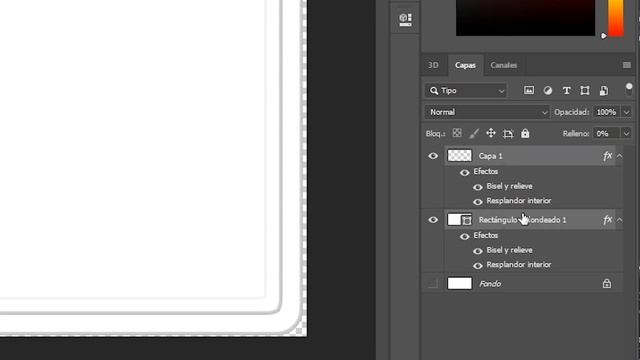Lock image pixels with brush icon
640x360 pixels.
[474, 133]
